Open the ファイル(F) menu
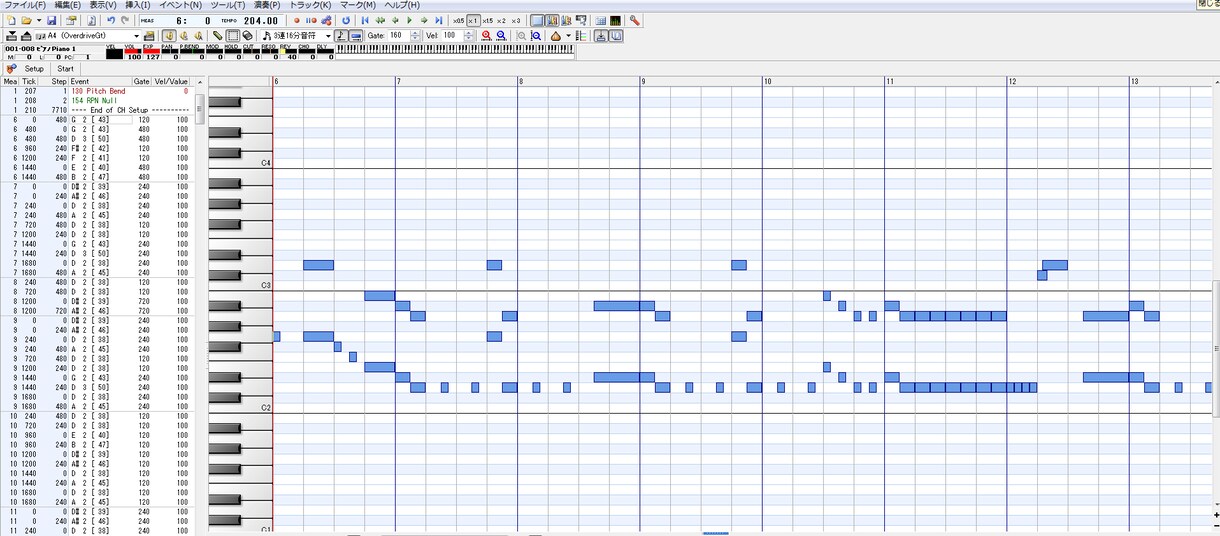1220x536 pixels. (24, 5)
